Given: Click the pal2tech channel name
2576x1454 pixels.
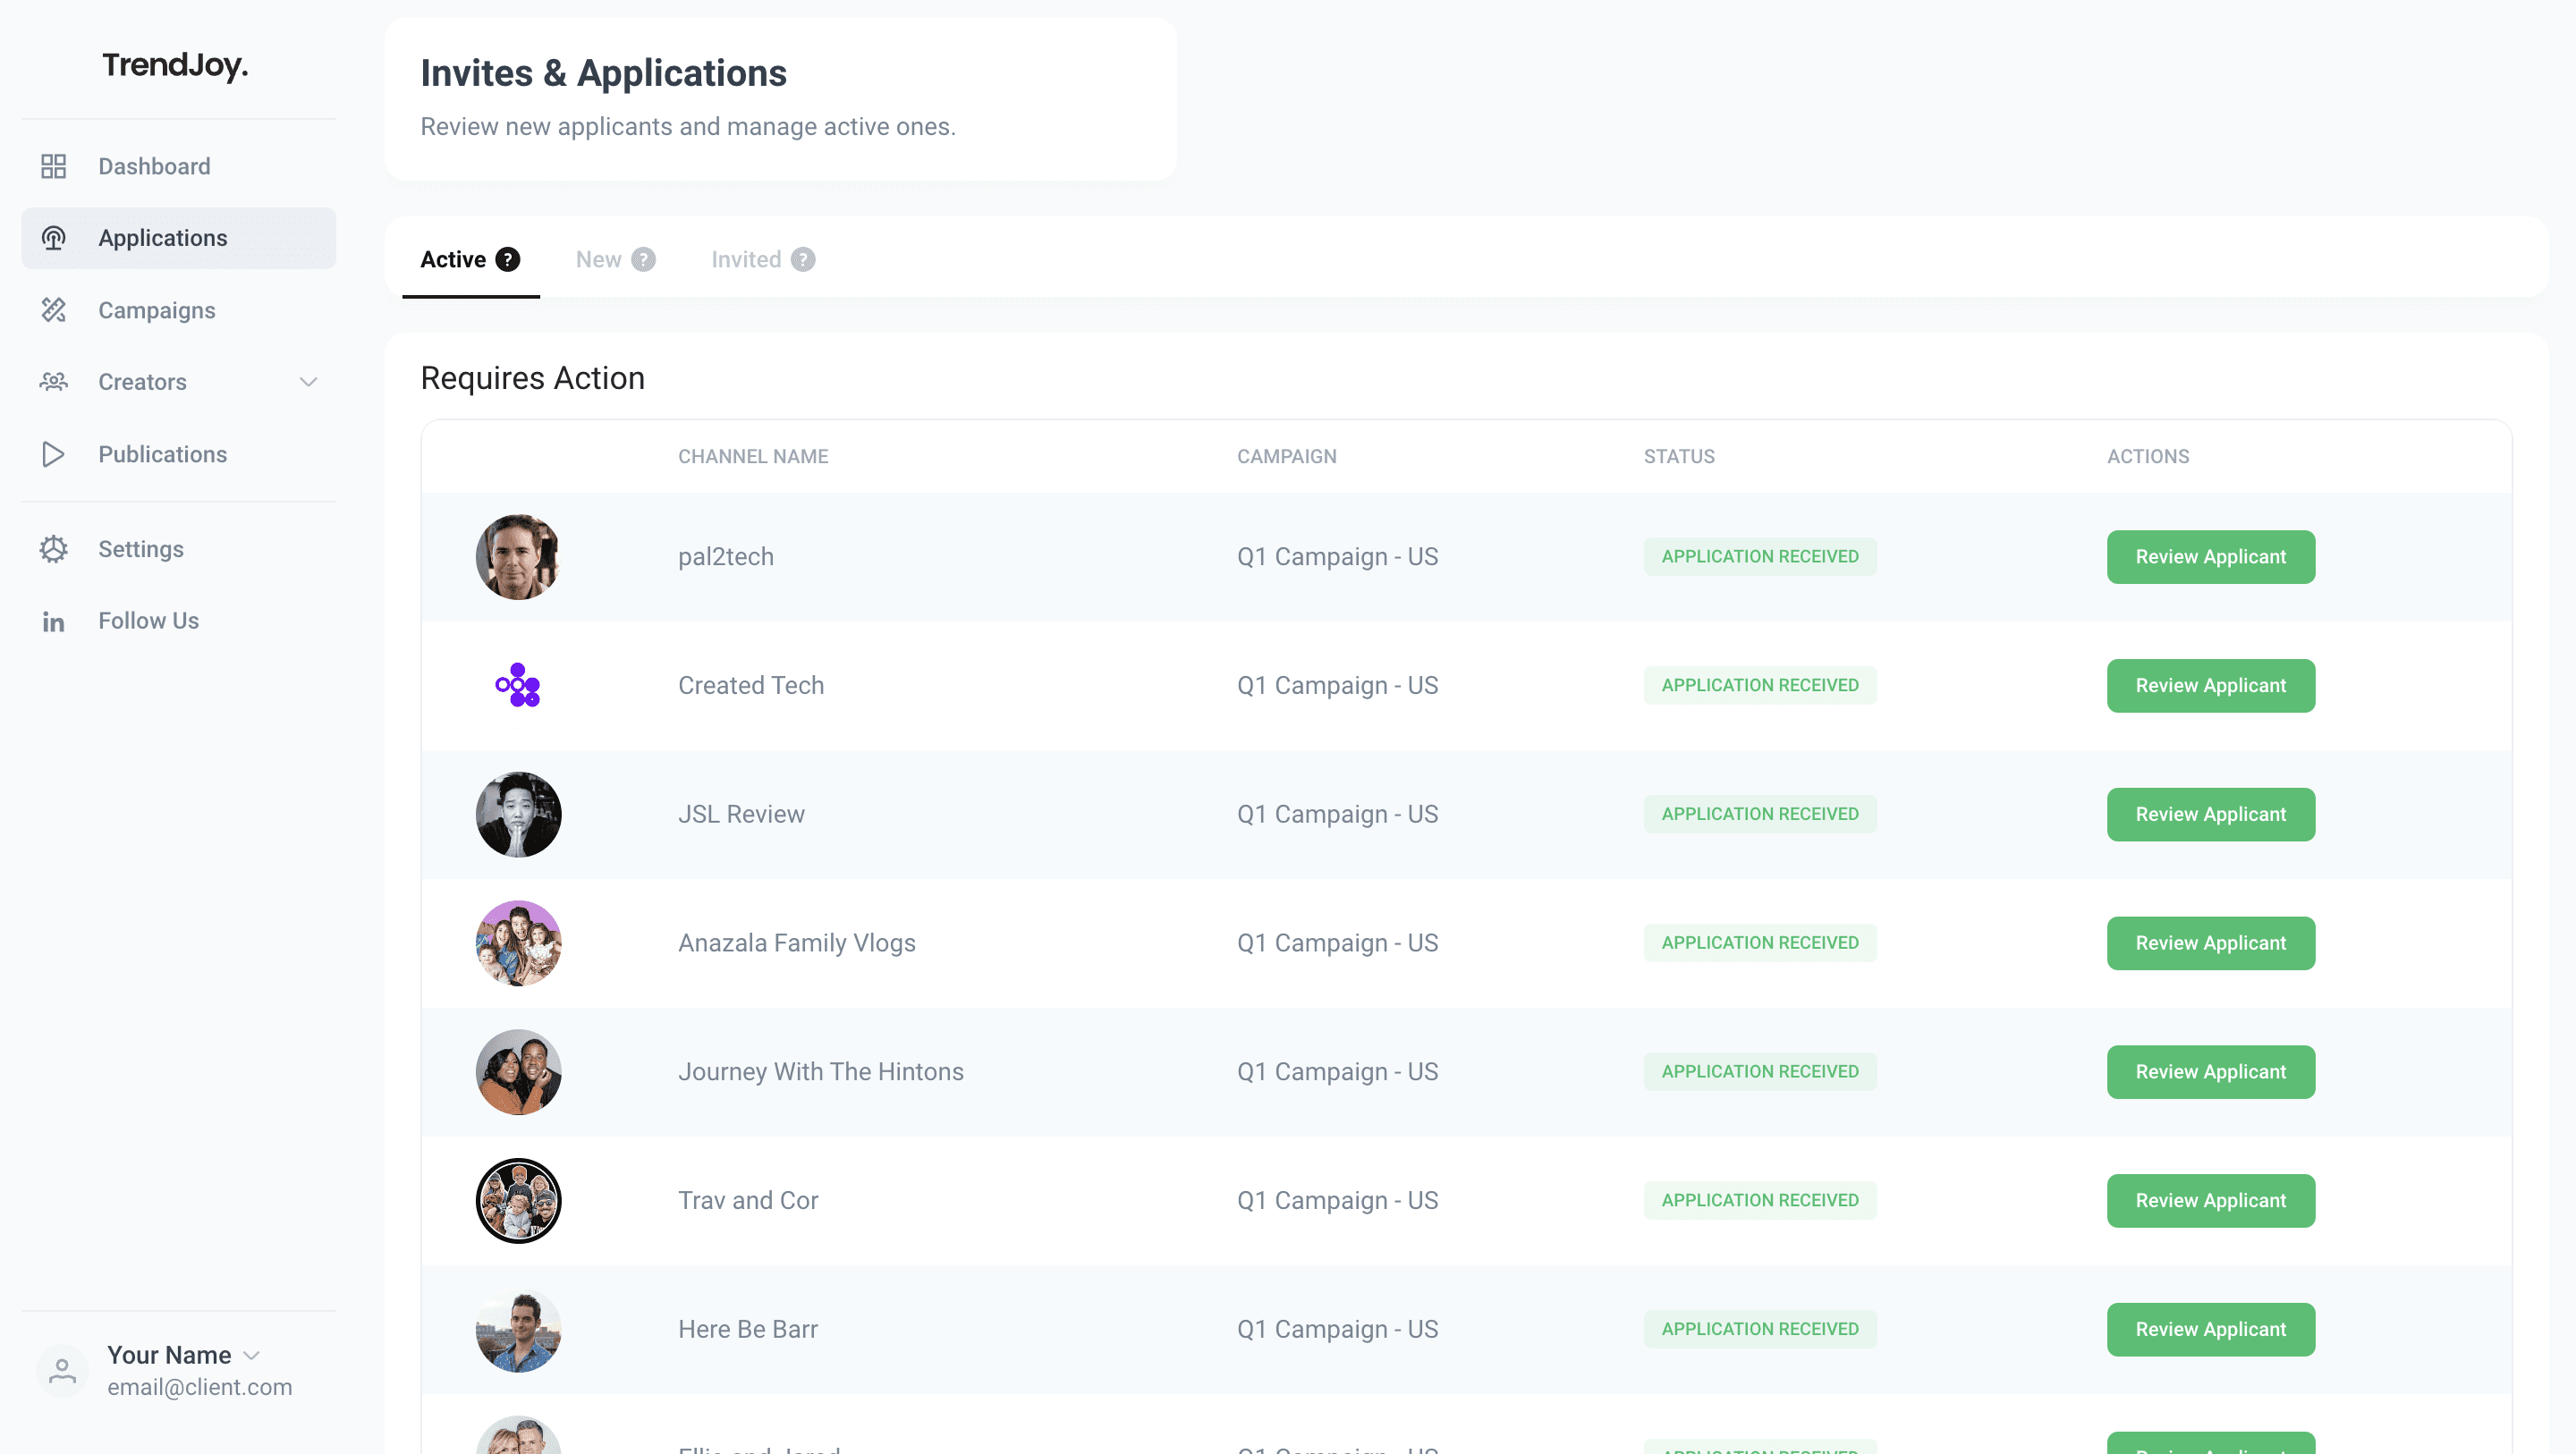Looking at the screenshot, I should [726, 557].
